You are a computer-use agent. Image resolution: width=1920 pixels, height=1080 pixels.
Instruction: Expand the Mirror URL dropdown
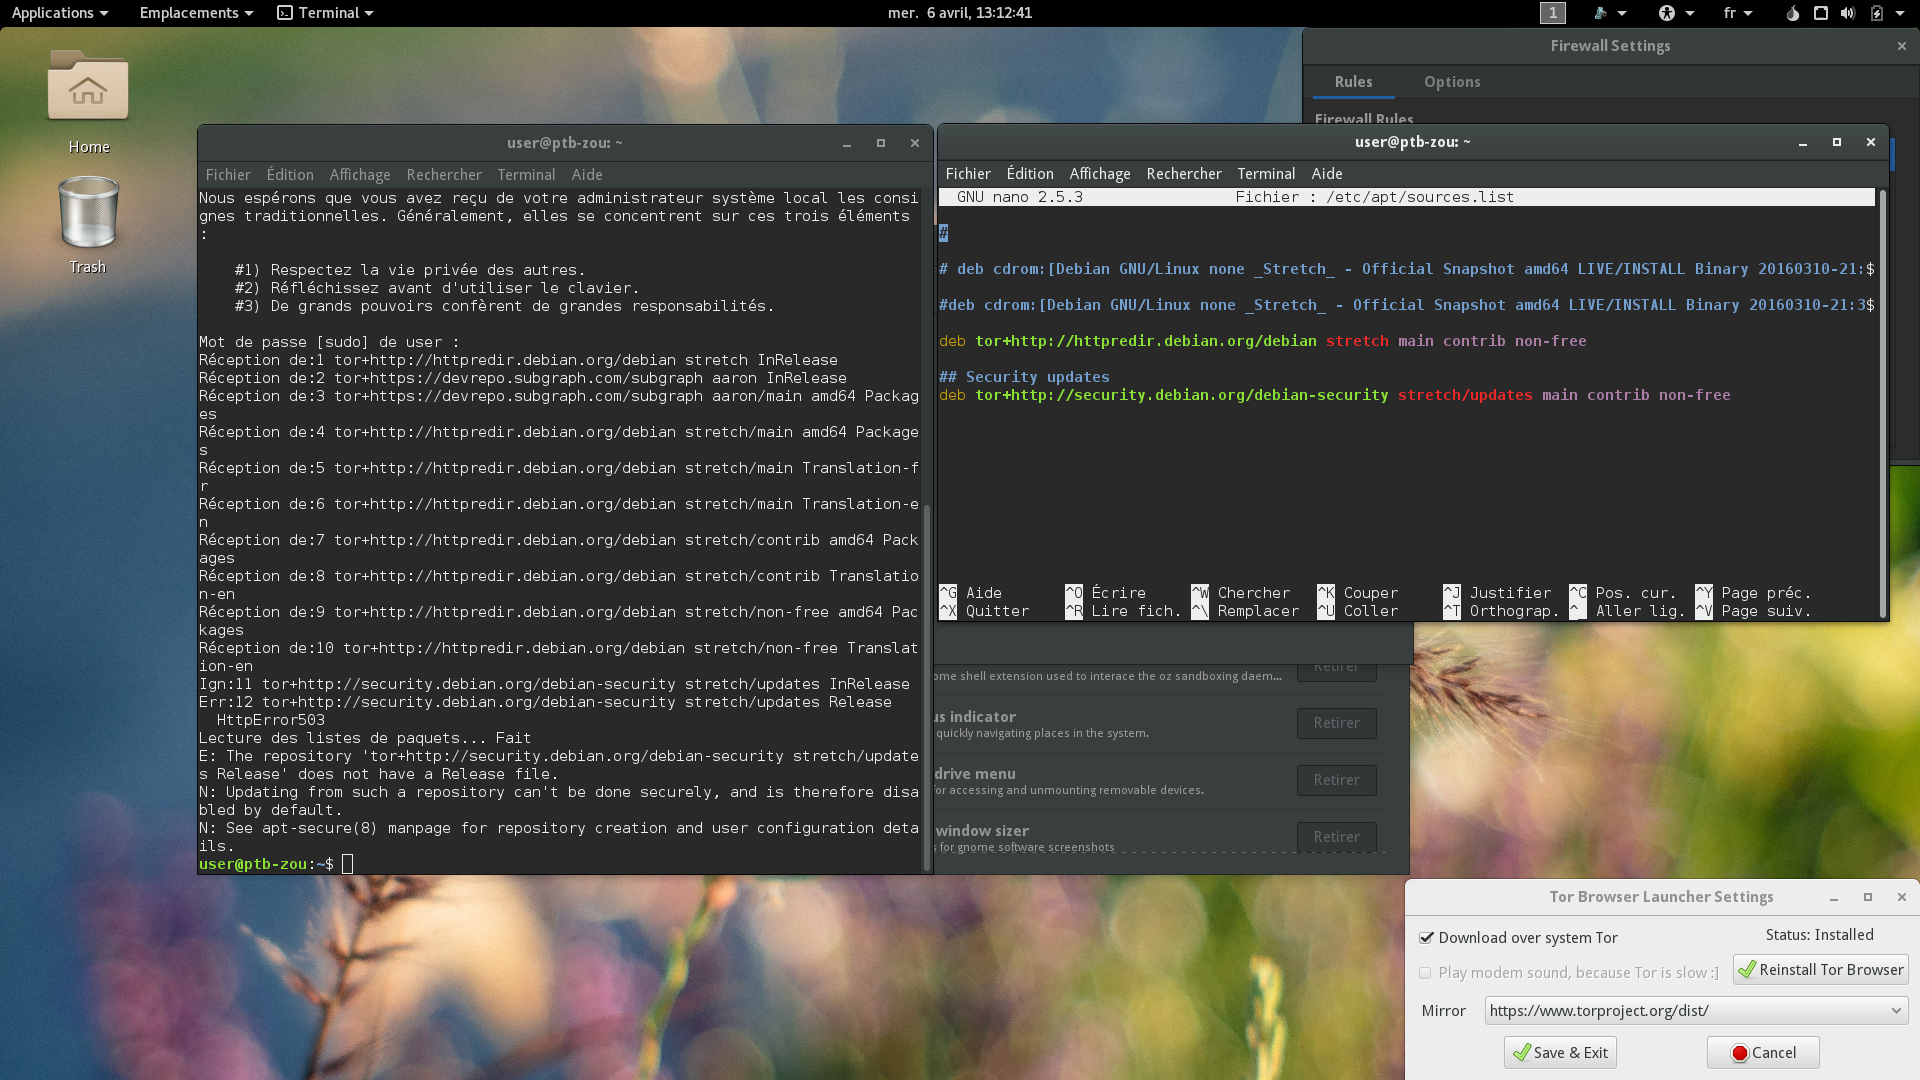pyautogui.click(x=1895, y=1011)
